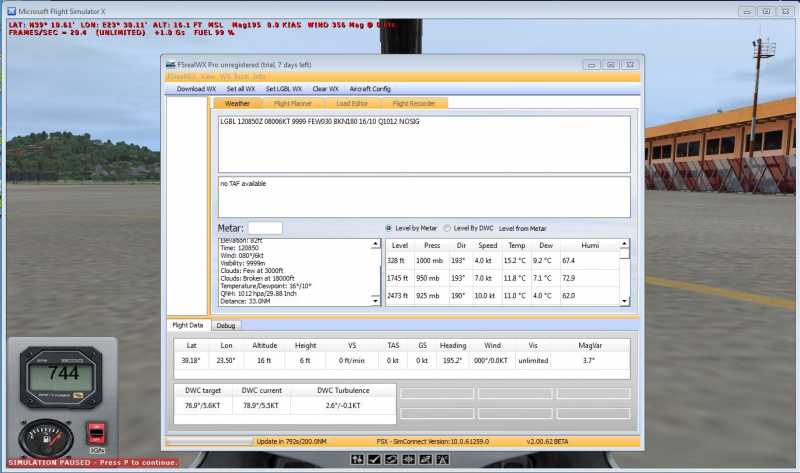
Task: Click the chain-link shaped panel icon
Action: click(391, 460)
